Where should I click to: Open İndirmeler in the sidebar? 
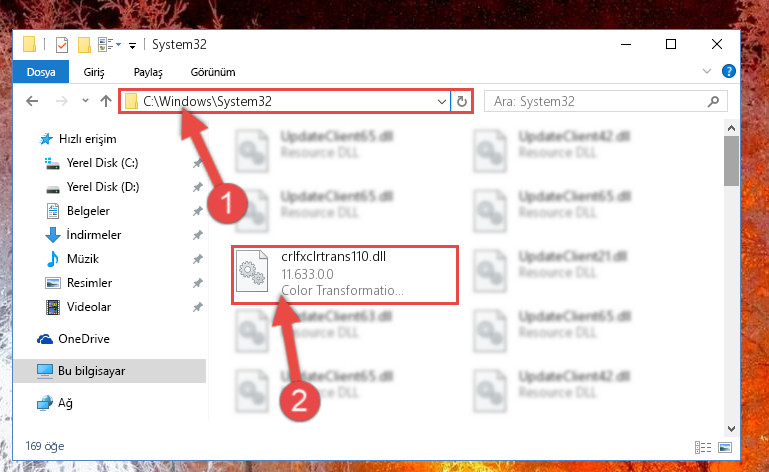tap(94, 235)
